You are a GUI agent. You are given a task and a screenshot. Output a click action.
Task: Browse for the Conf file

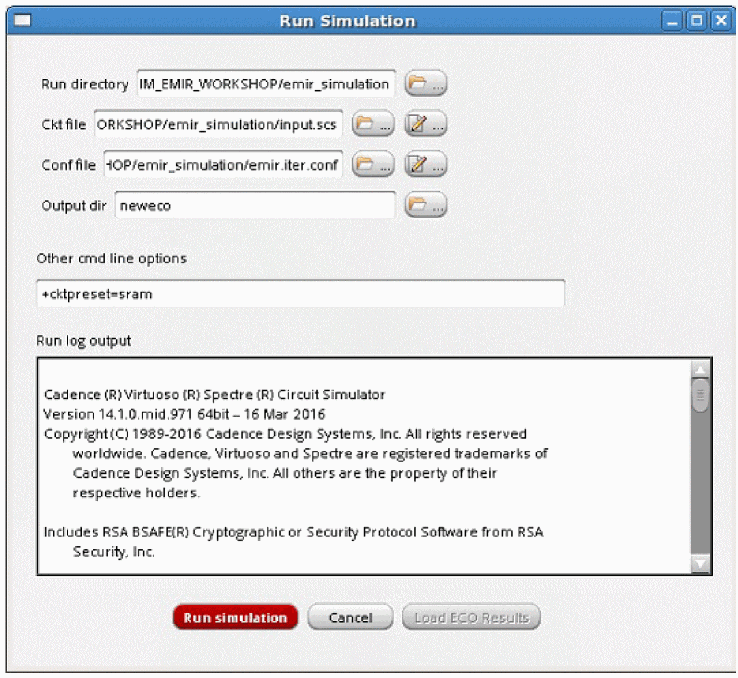coord(373,165)
